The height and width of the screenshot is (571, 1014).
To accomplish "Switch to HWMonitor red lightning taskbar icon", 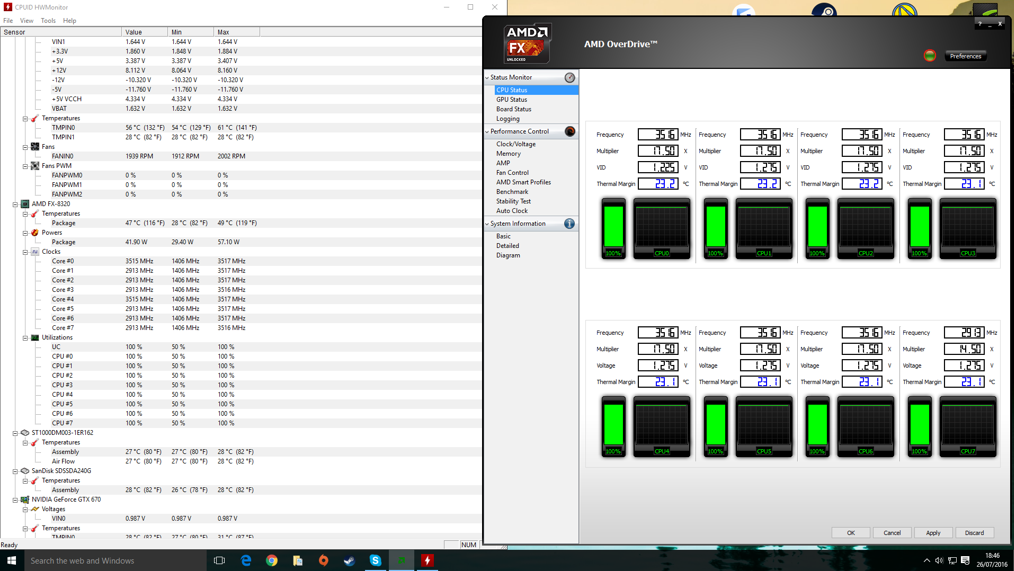I will coord(427,561).
